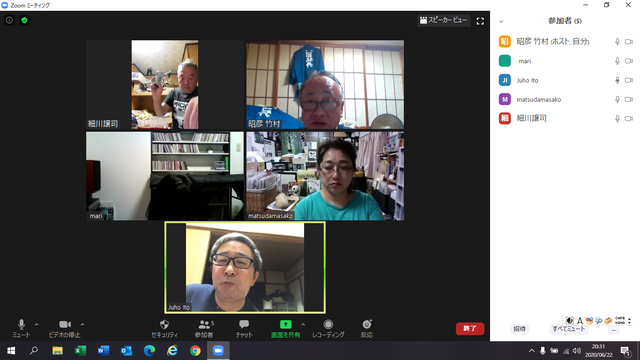
Task: Toggle microphone icon for mari
Action: click(x=617, y=61)
